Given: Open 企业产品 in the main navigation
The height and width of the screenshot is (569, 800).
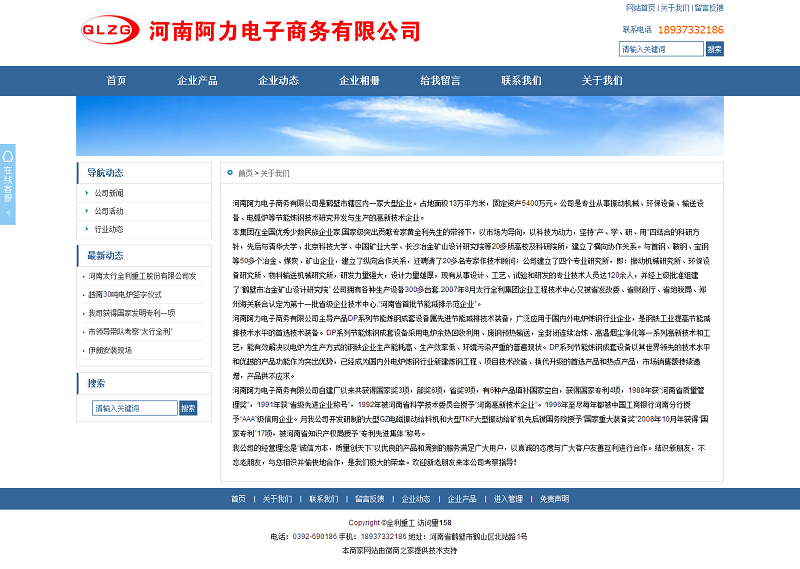Looking at the screenshot, I should click(x=197, y=81).
